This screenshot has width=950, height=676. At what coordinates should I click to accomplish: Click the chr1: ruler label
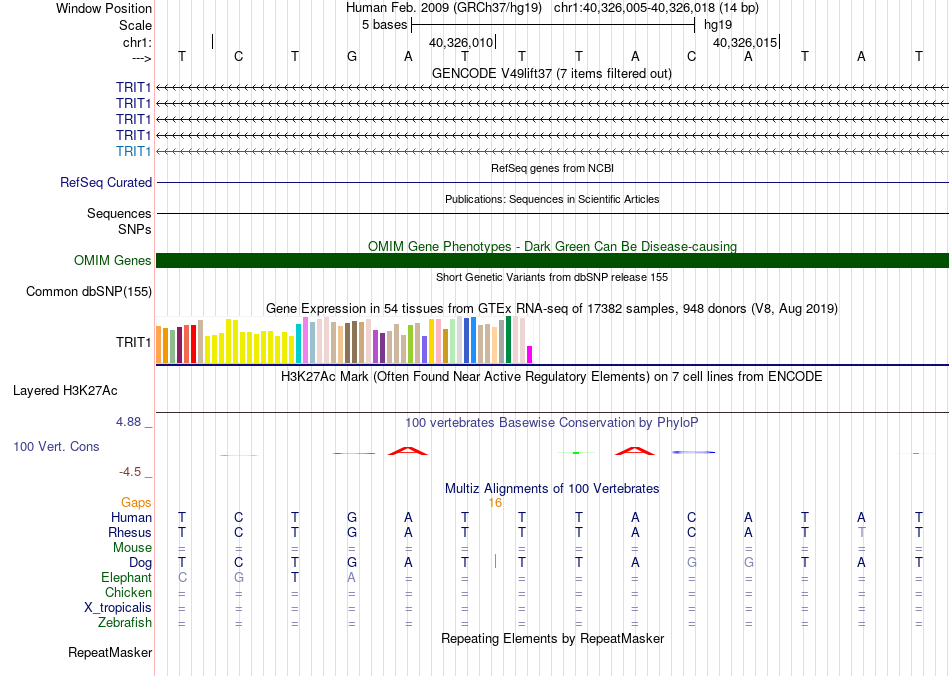tap(138, 42)
